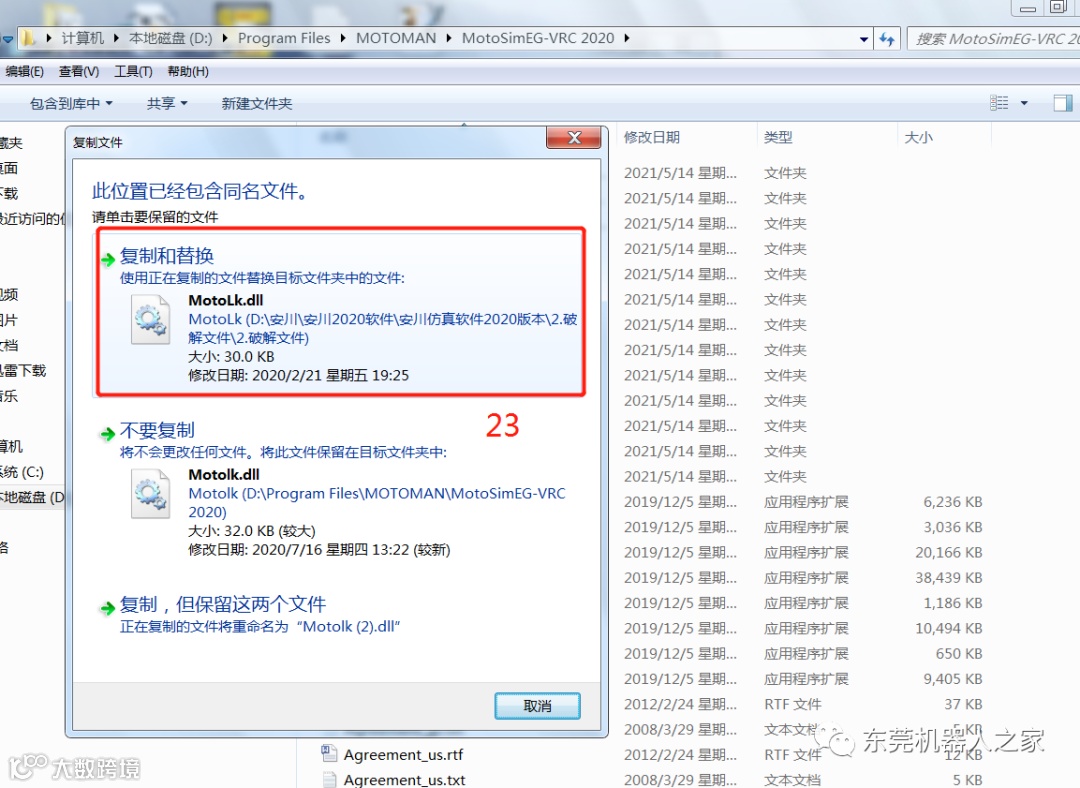Click MOTOMAN in address bar path
Screen dimensions: 1080x788
pos(396,39)
